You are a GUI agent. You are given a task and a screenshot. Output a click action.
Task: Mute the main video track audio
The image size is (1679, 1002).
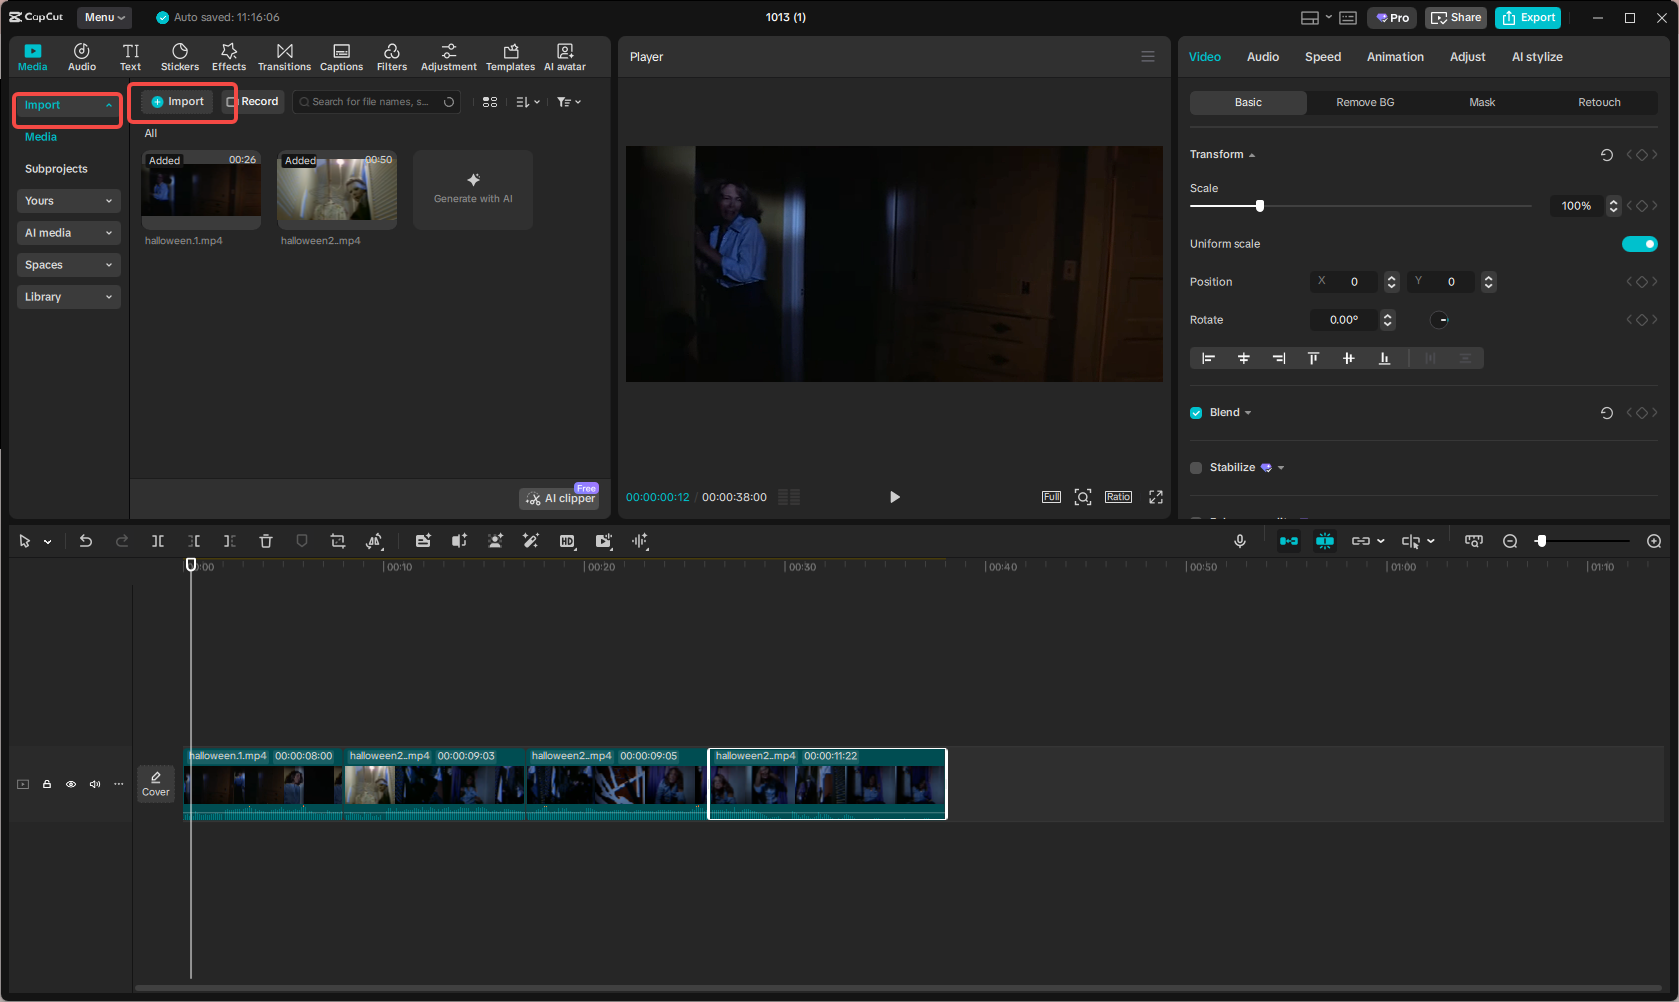(x=95, y=784)
